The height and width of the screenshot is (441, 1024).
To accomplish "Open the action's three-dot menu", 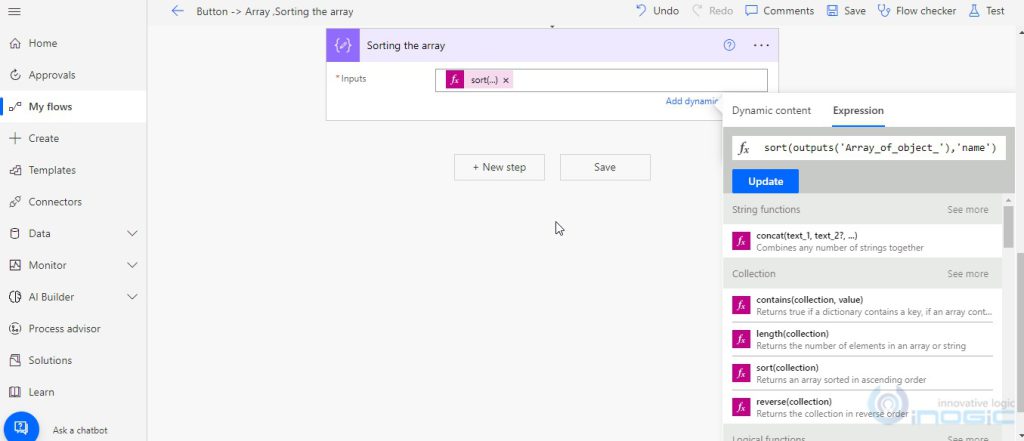I will pyautogui.click(x=761, y=46).
